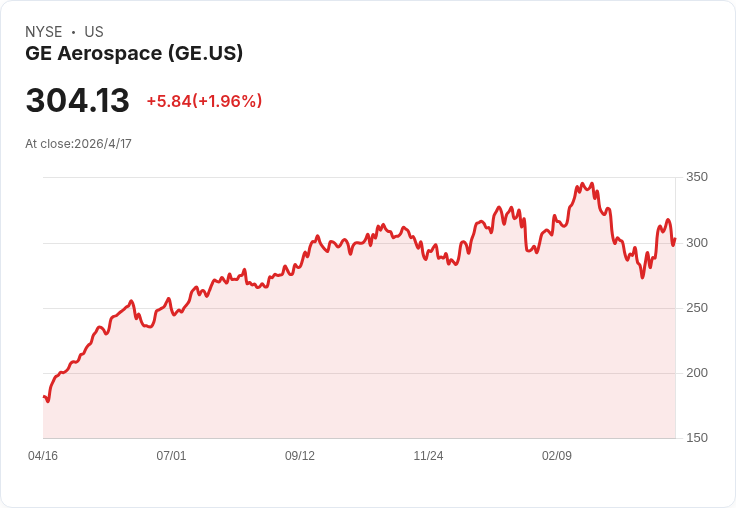736x508 pixels.
Task: Click the 150 y-axis label
Action: [x=697, y=438]
